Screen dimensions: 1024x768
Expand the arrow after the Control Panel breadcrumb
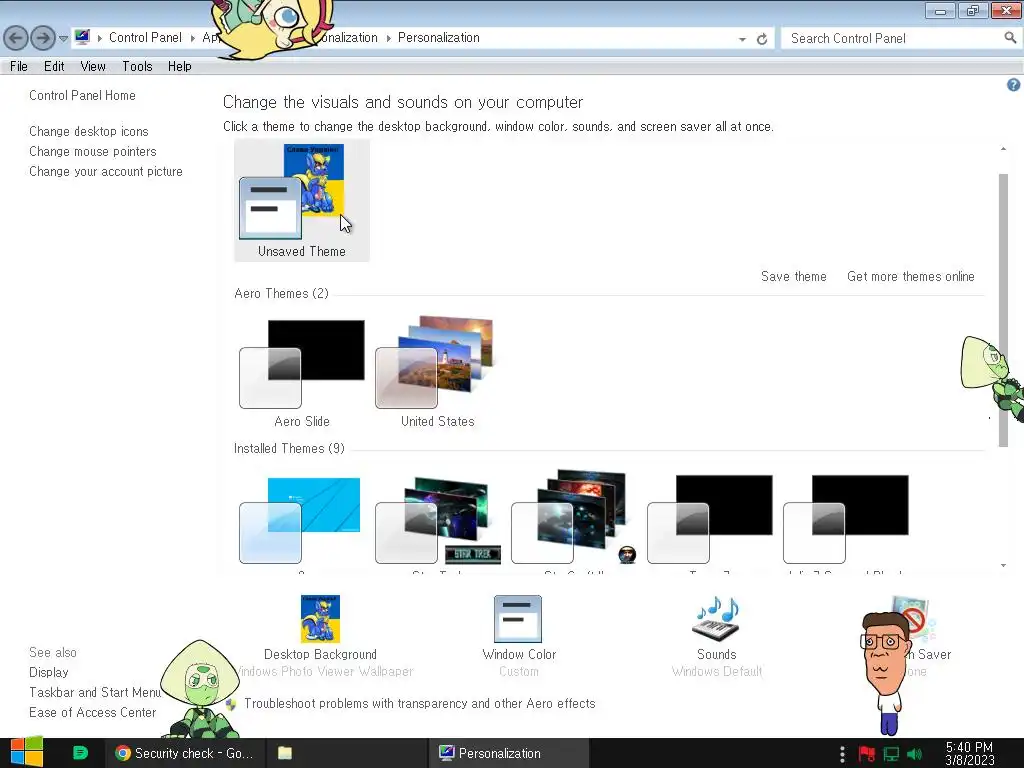point(193,39)
